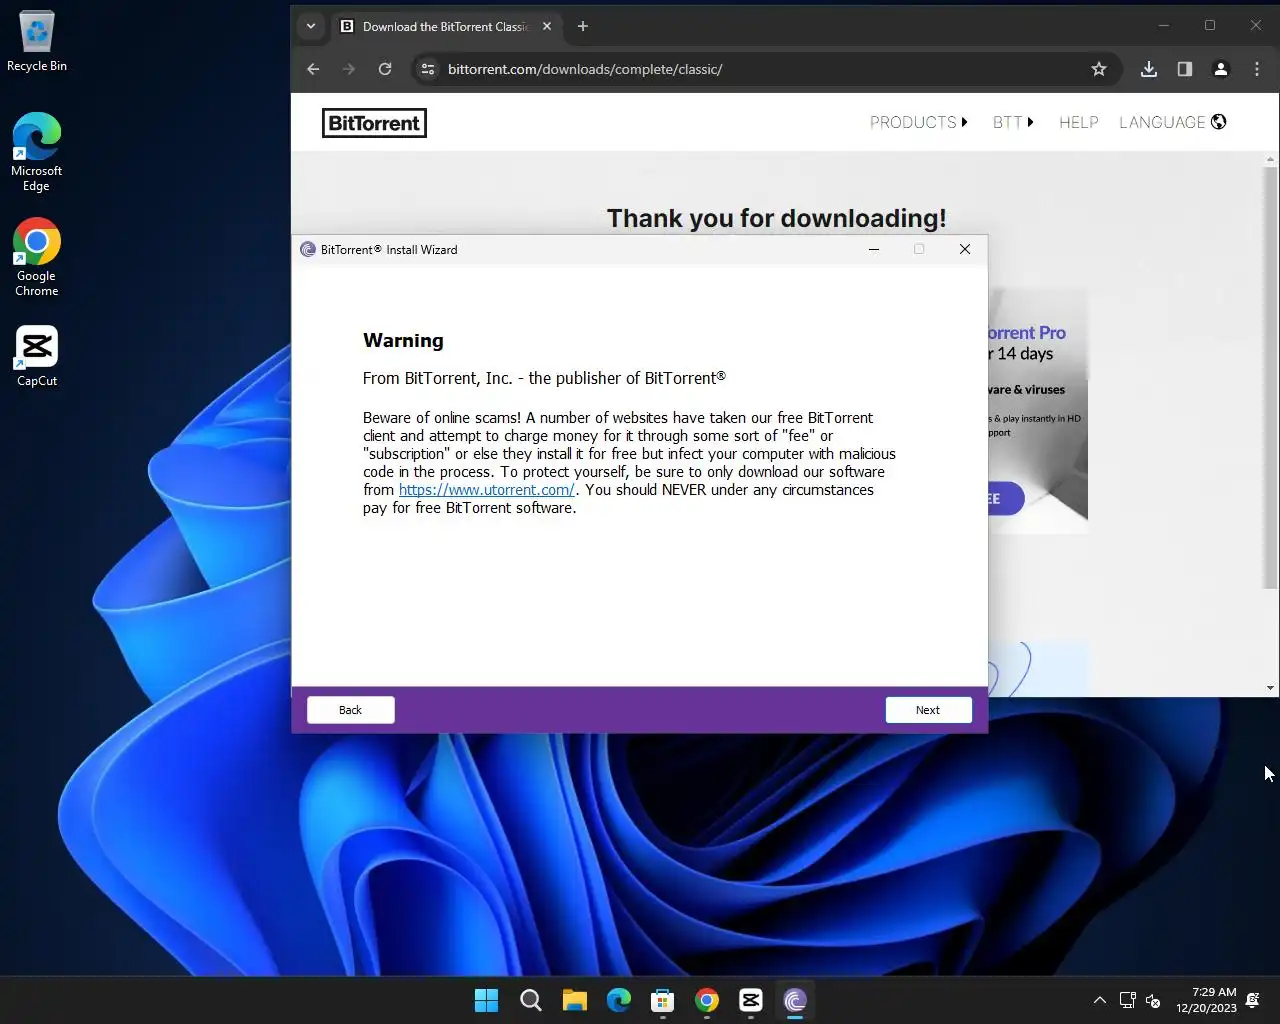View site information icon in address bar
Viewport: 1280px width, 1024px height.
[x=428, y=69]
